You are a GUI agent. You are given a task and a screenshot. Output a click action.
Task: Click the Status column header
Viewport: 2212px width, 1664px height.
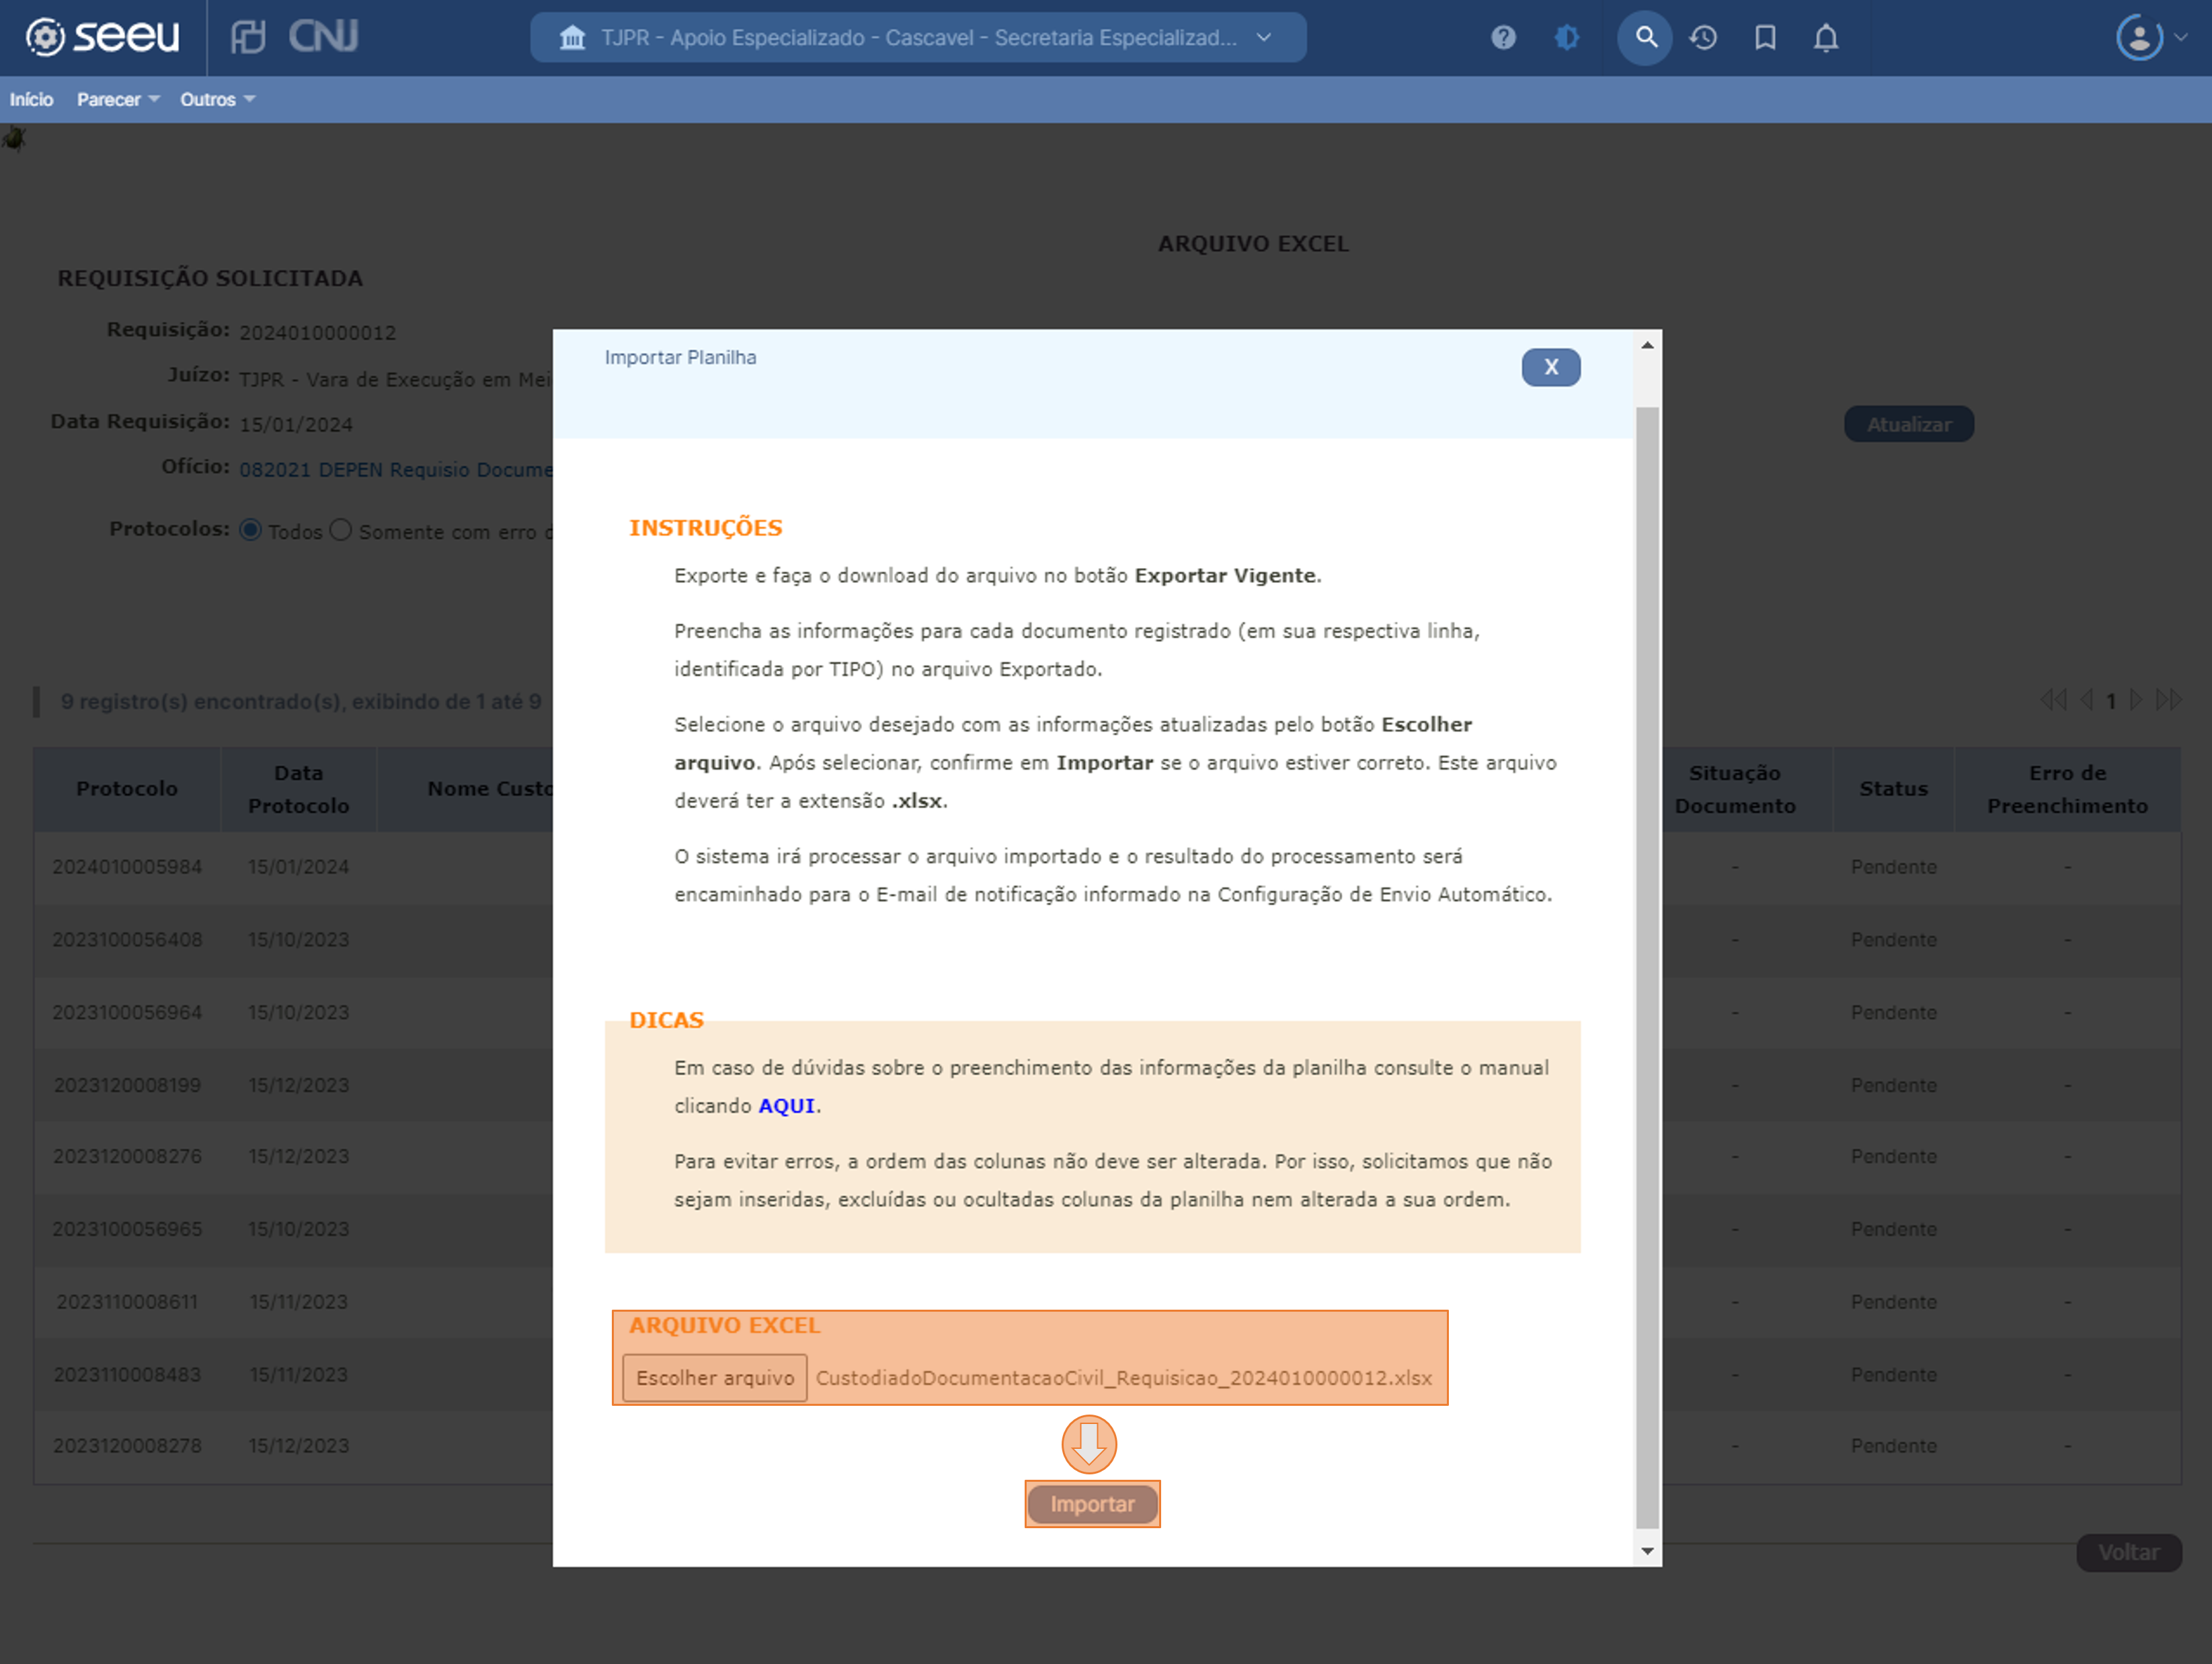coord(1893,789)
